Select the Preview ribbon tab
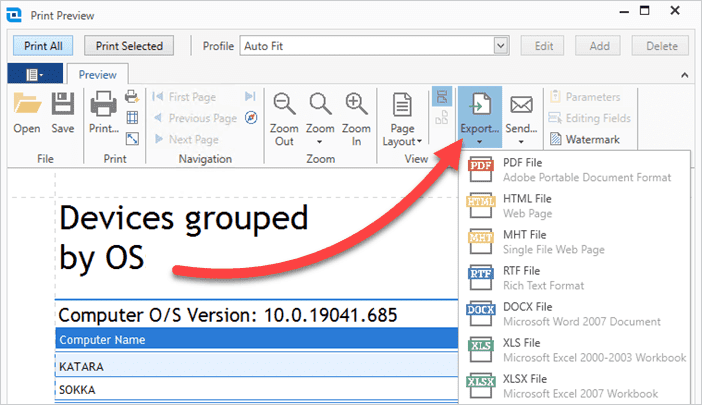Screen dimensions: 702x405 97,74
